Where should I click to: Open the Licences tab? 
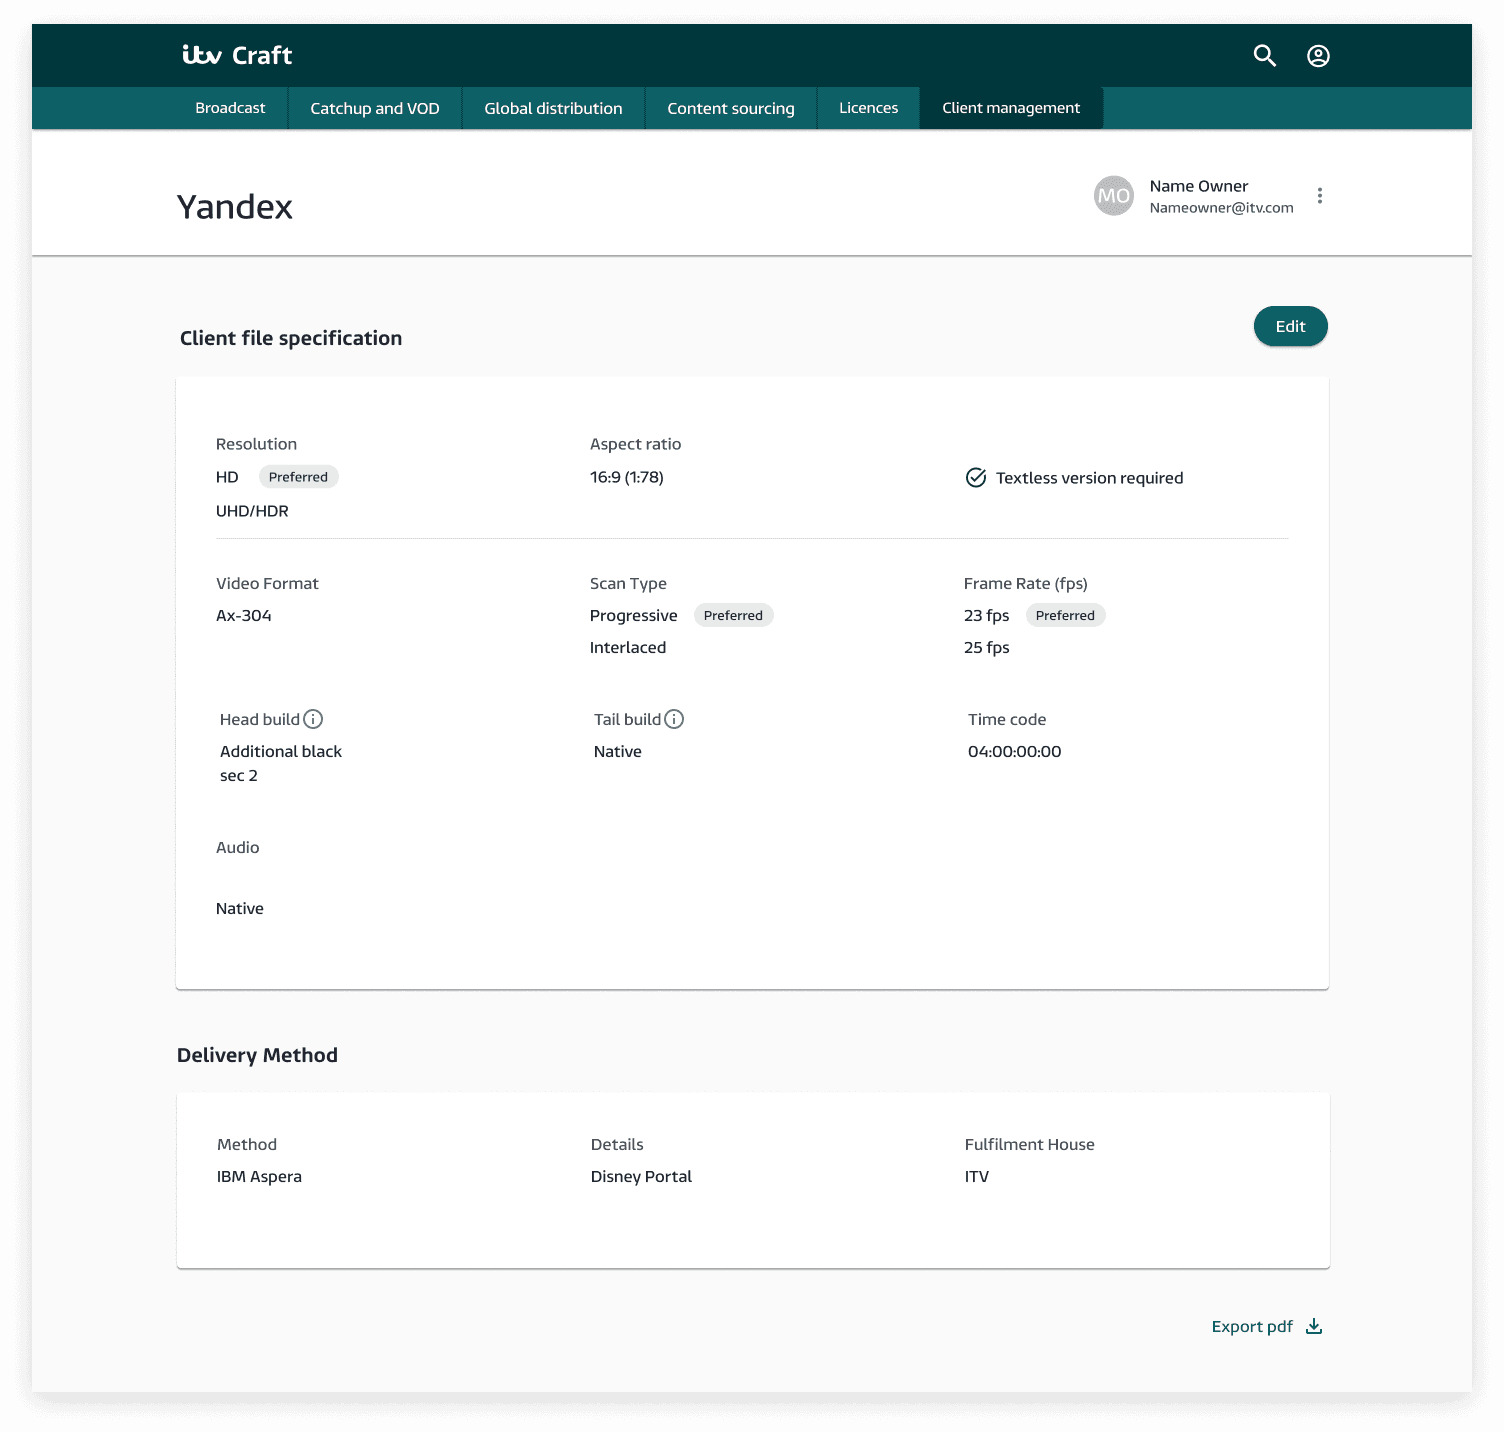point(868,108)
